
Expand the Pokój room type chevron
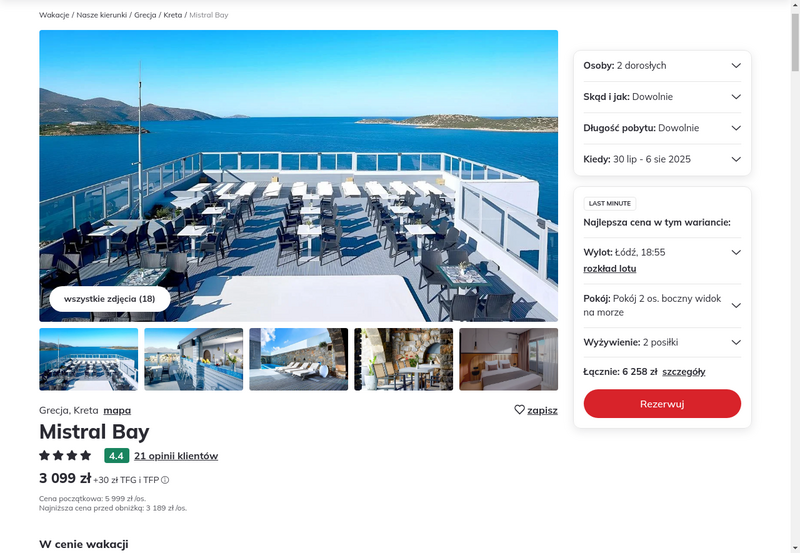736,306
